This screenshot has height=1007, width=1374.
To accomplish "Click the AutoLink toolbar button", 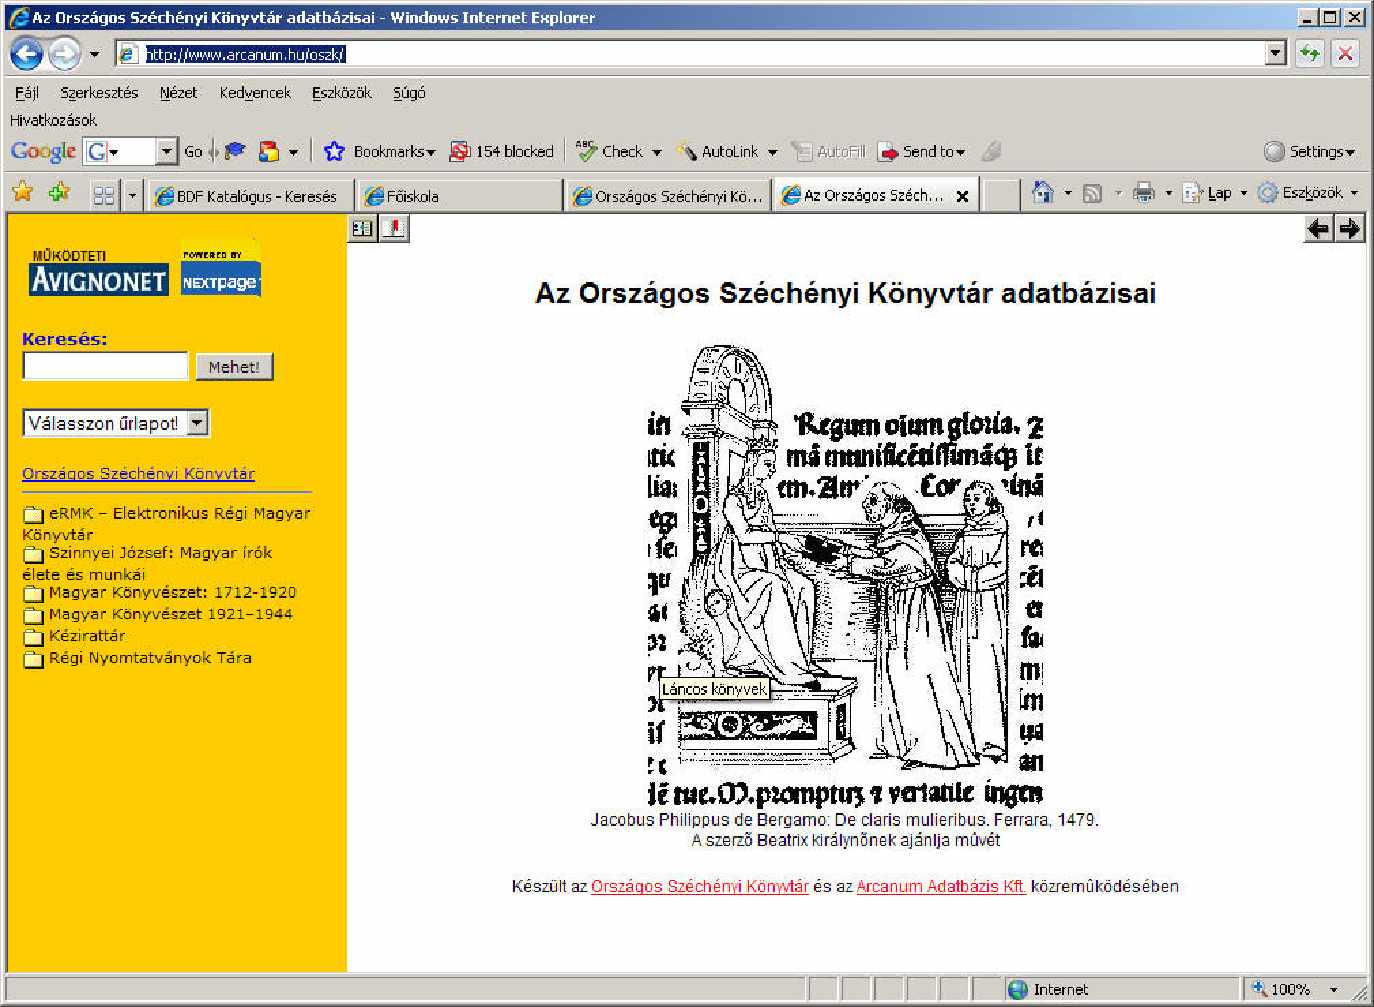I will click(717, 151).
